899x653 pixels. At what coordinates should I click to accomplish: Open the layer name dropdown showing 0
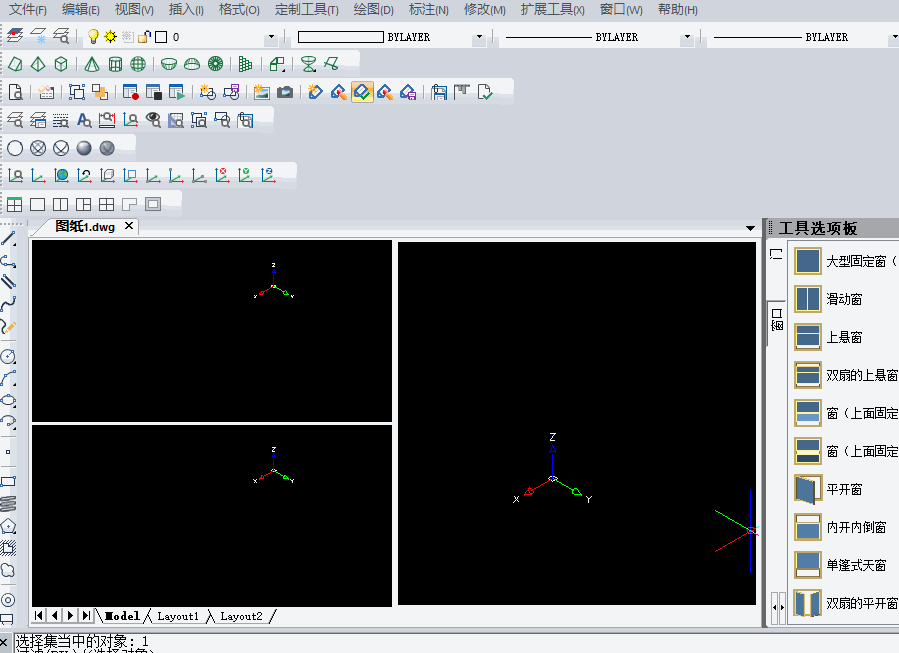pyautogui.click(x=271, y=37)
